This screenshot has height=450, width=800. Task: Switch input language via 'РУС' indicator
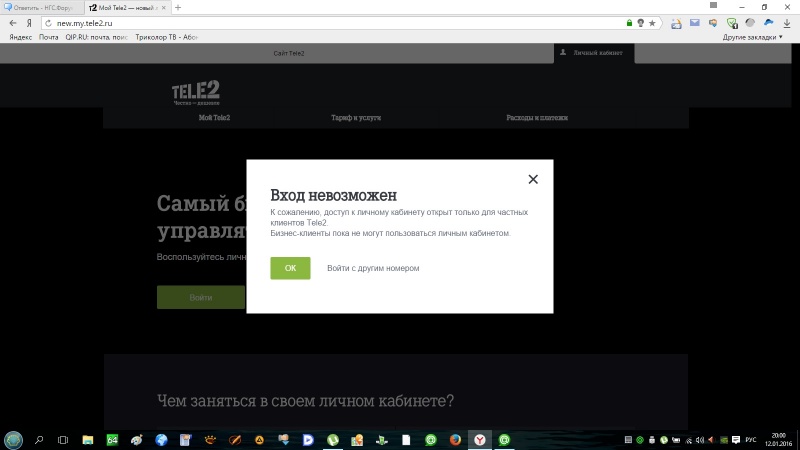(752, 439)
